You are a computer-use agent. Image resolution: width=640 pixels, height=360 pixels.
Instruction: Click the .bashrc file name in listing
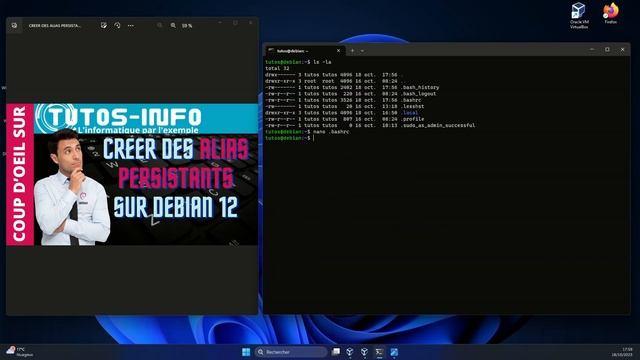coord(411,100)
